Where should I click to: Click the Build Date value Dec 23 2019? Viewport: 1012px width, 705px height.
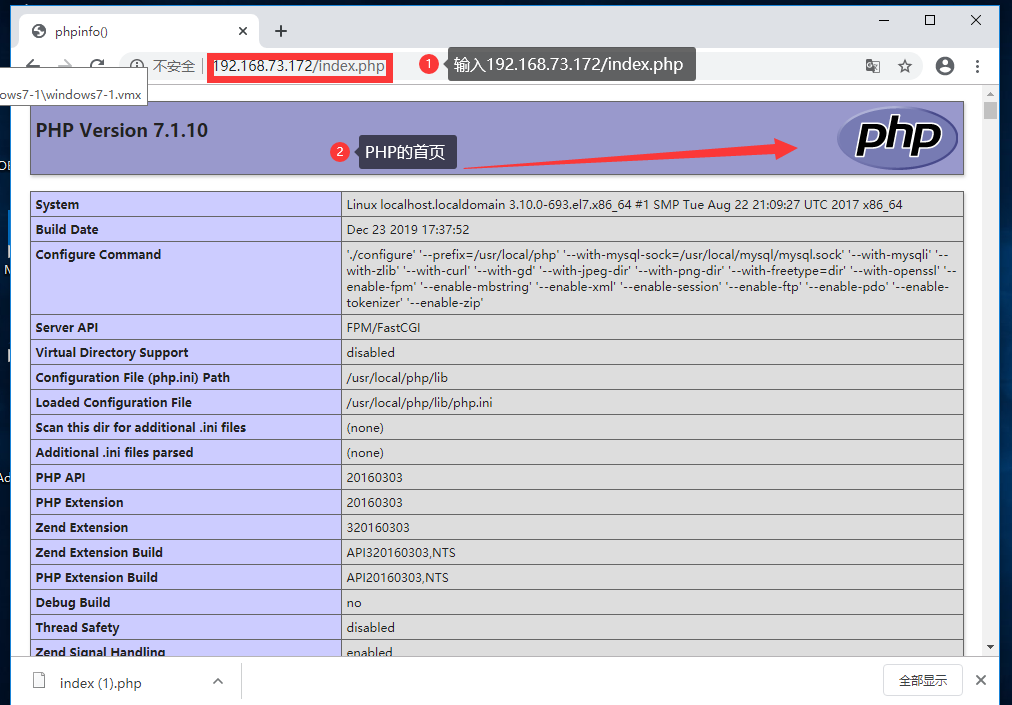[x=408, y=230]
